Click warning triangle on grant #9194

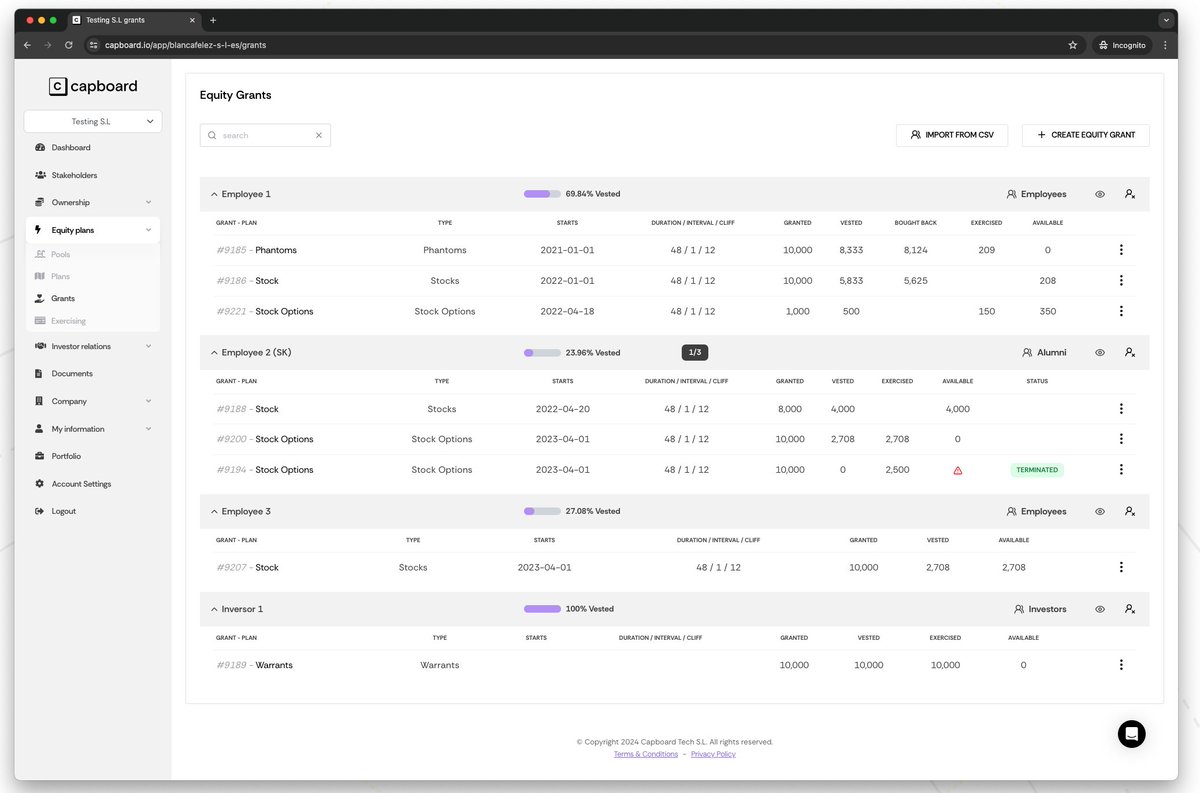coord(958,470)
